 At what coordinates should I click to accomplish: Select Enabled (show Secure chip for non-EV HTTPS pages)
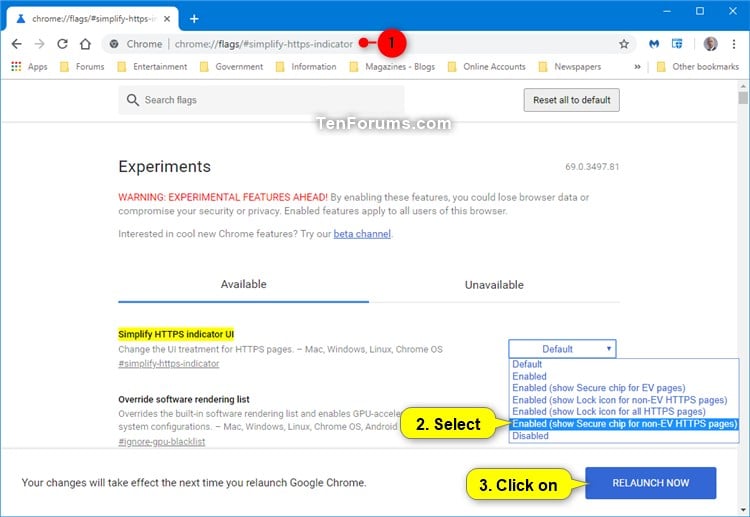tap(624, 424)
